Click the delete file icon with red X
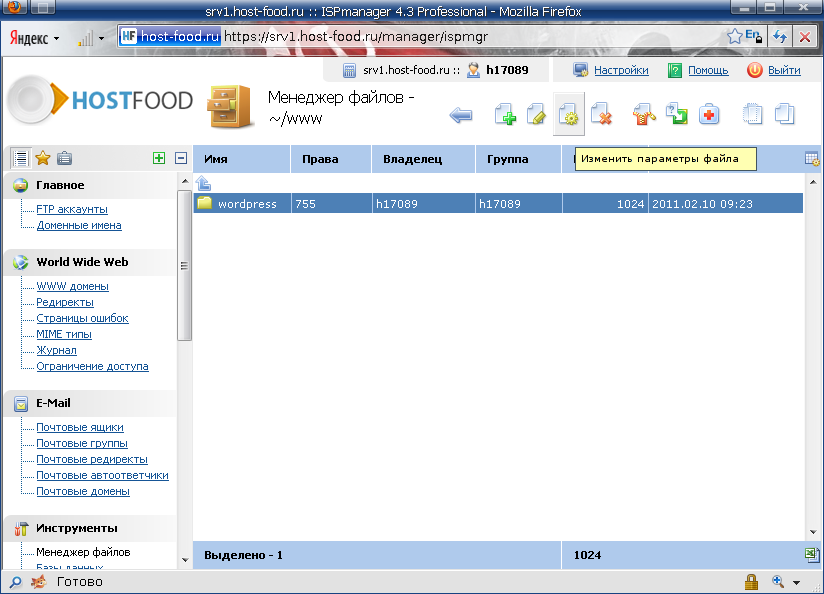This screenshot has width=824, height=594. click(x=601, y=116)
